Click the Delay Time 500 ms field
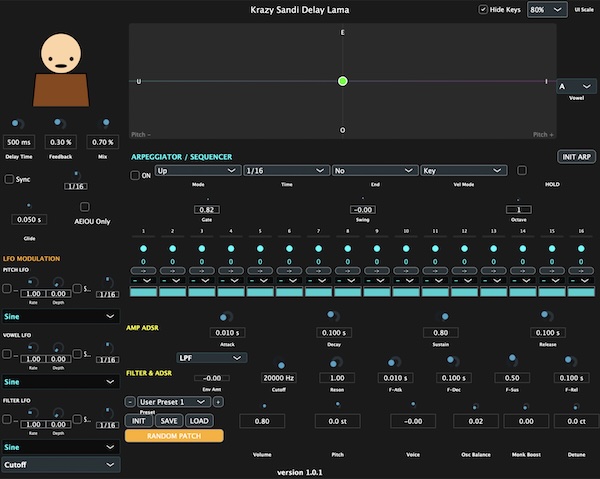Image resolution: width=600 pixels, height=479 pixels. [x=20, y=143]
